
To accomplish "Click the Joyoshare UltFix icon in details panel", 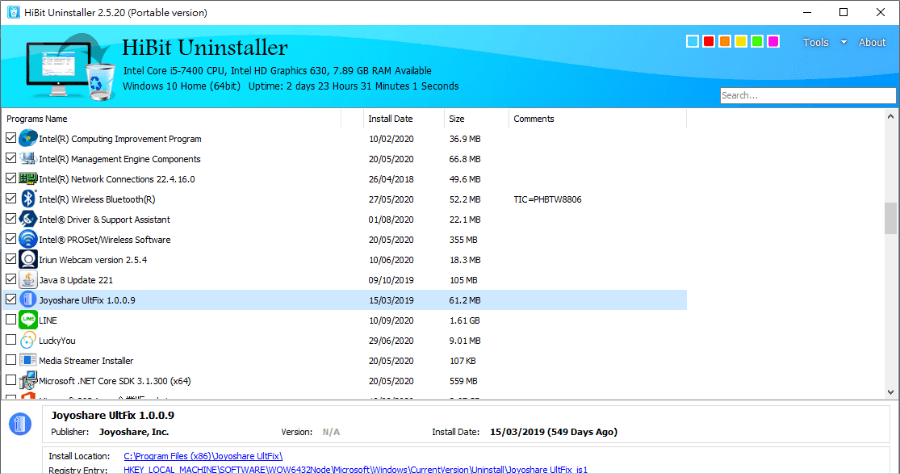I will [20, 424].
